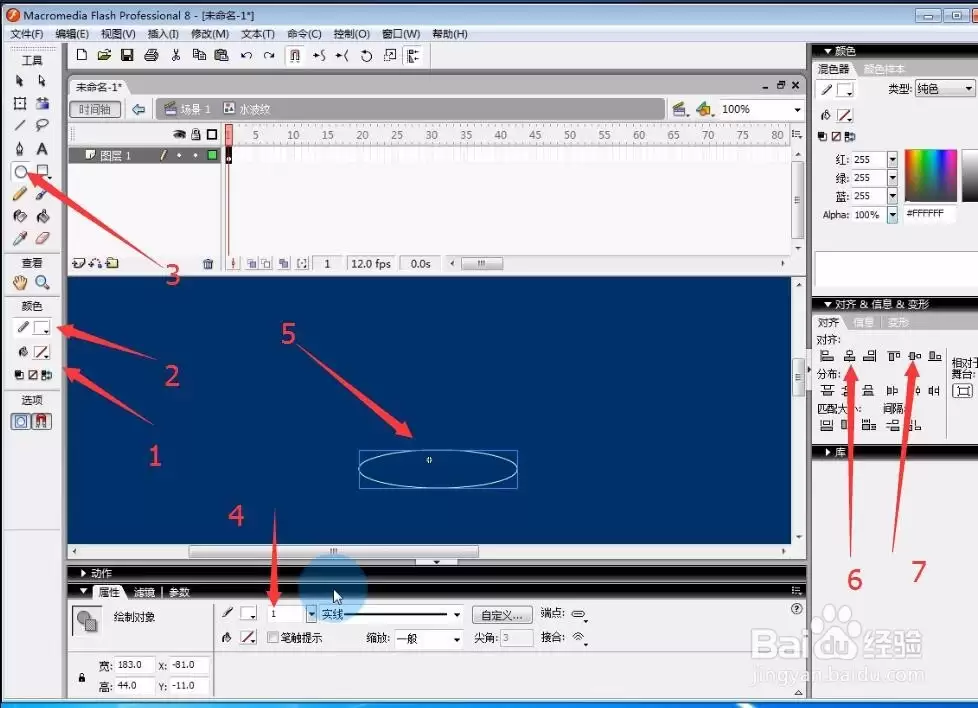
Task: Open the 类型 fill type dropdown
Action: 944,89
